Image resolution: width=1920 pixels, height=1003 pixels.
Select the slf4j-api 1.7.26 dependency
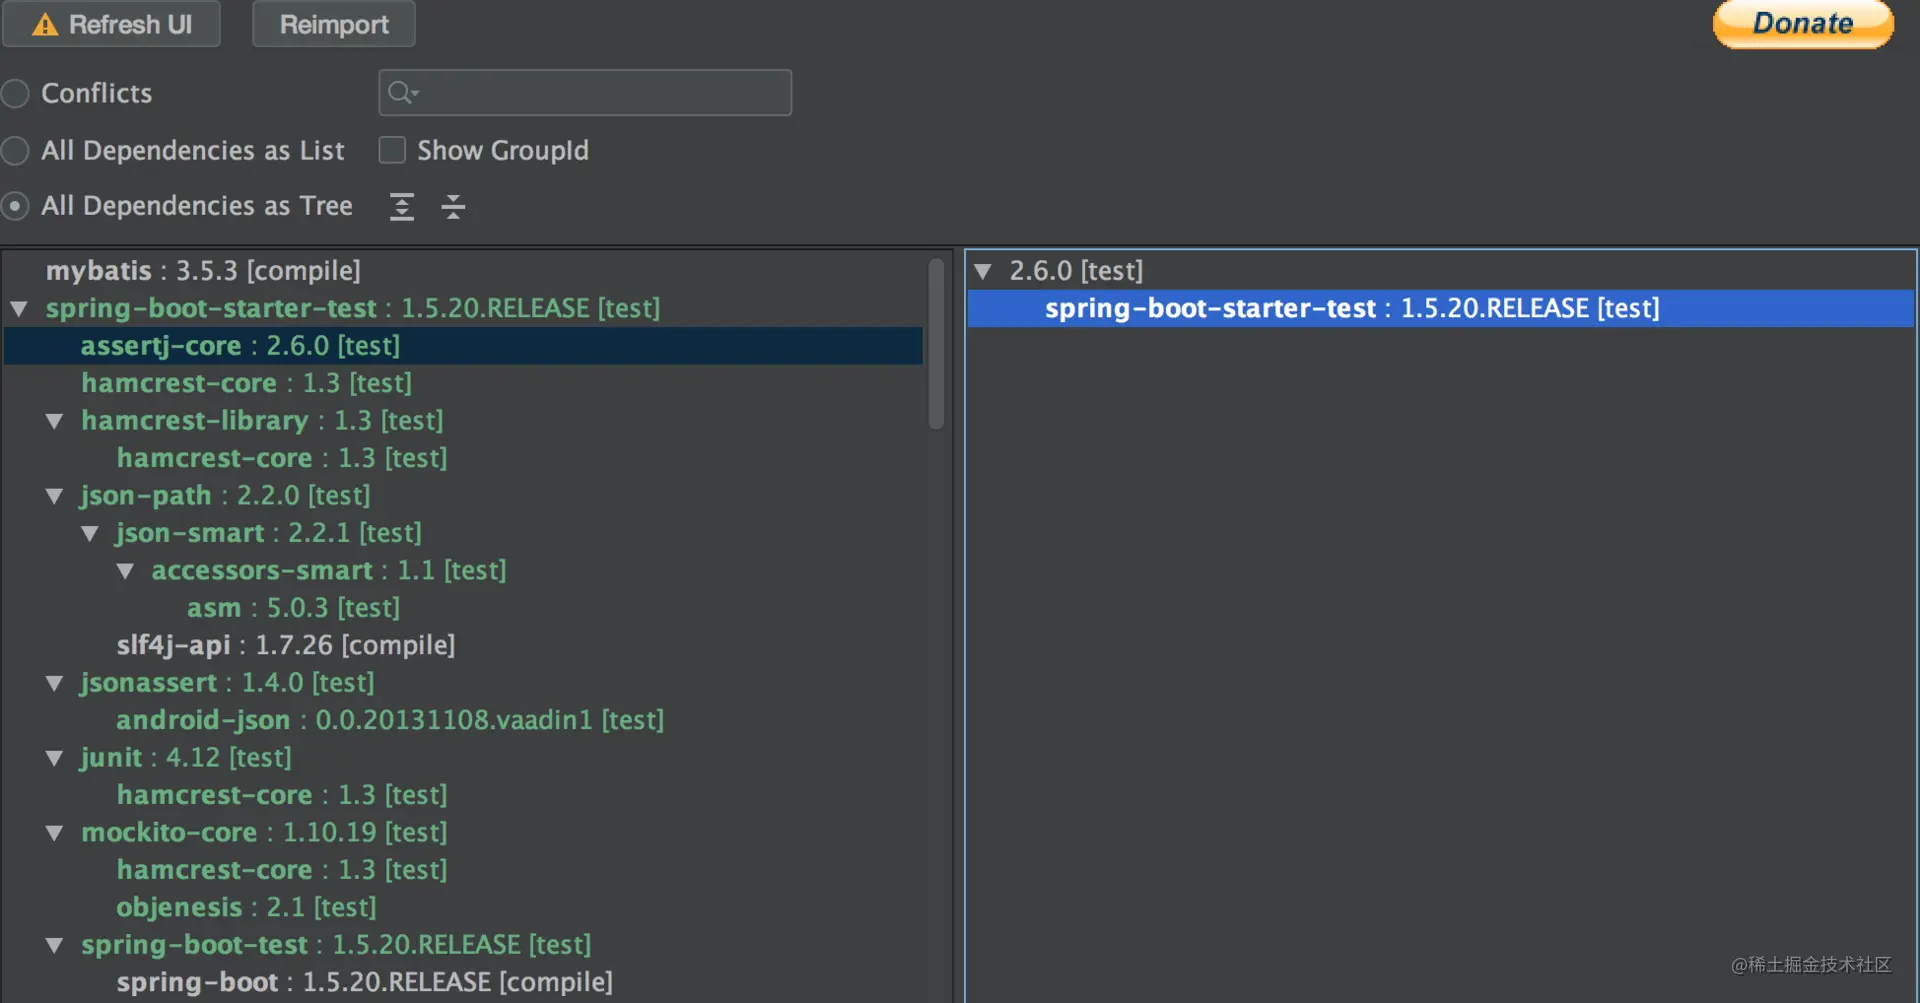[x=286, y=645]
